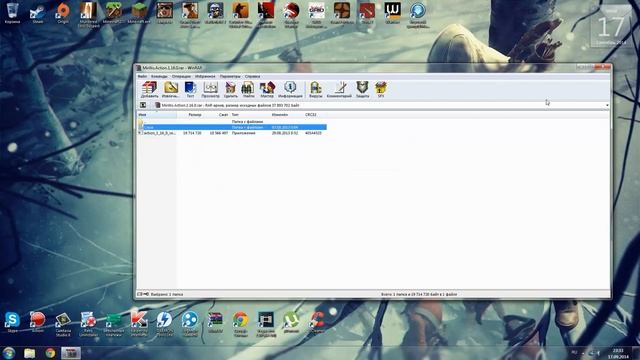The width and height of the screenshot is (640, 360).
Task: Select the highlighted Crack folder row
Action: 232,127
